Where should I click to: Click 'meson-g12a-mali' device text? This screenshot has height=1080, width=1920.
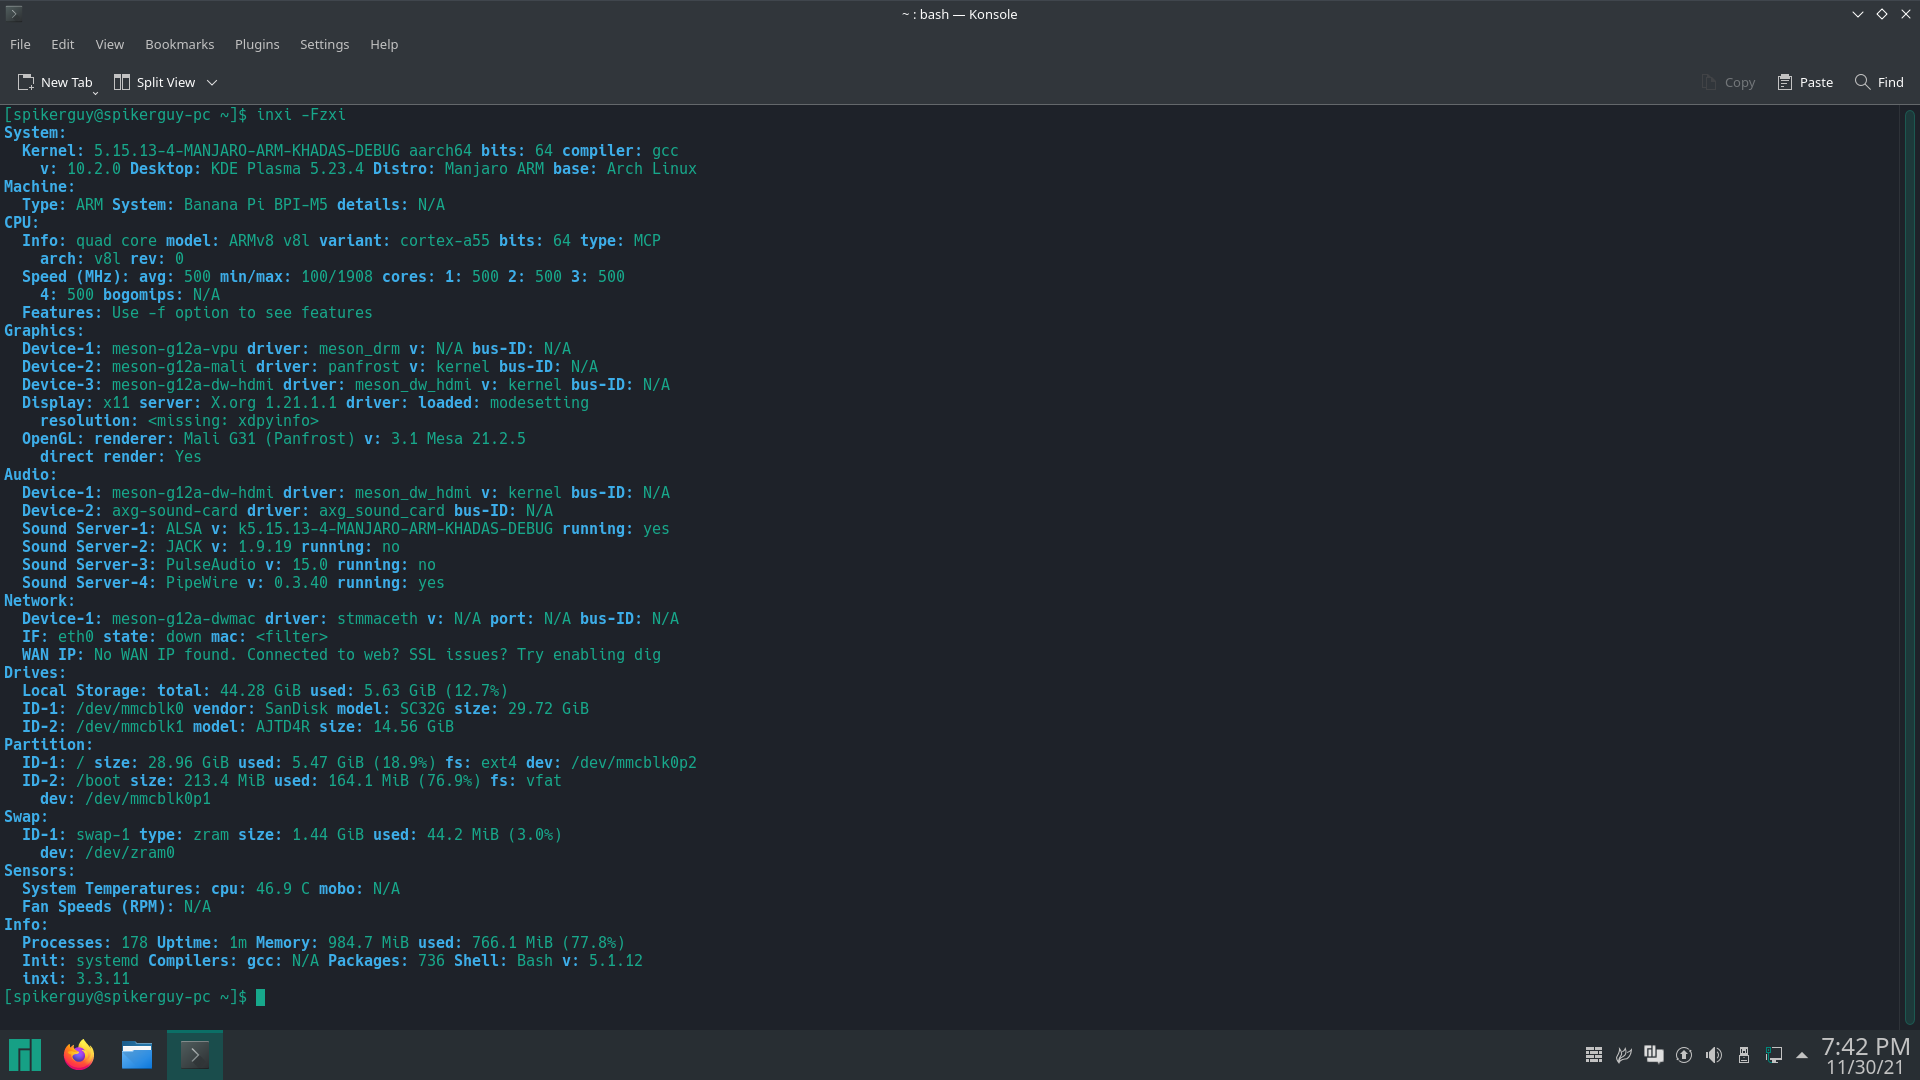point(179,367)
